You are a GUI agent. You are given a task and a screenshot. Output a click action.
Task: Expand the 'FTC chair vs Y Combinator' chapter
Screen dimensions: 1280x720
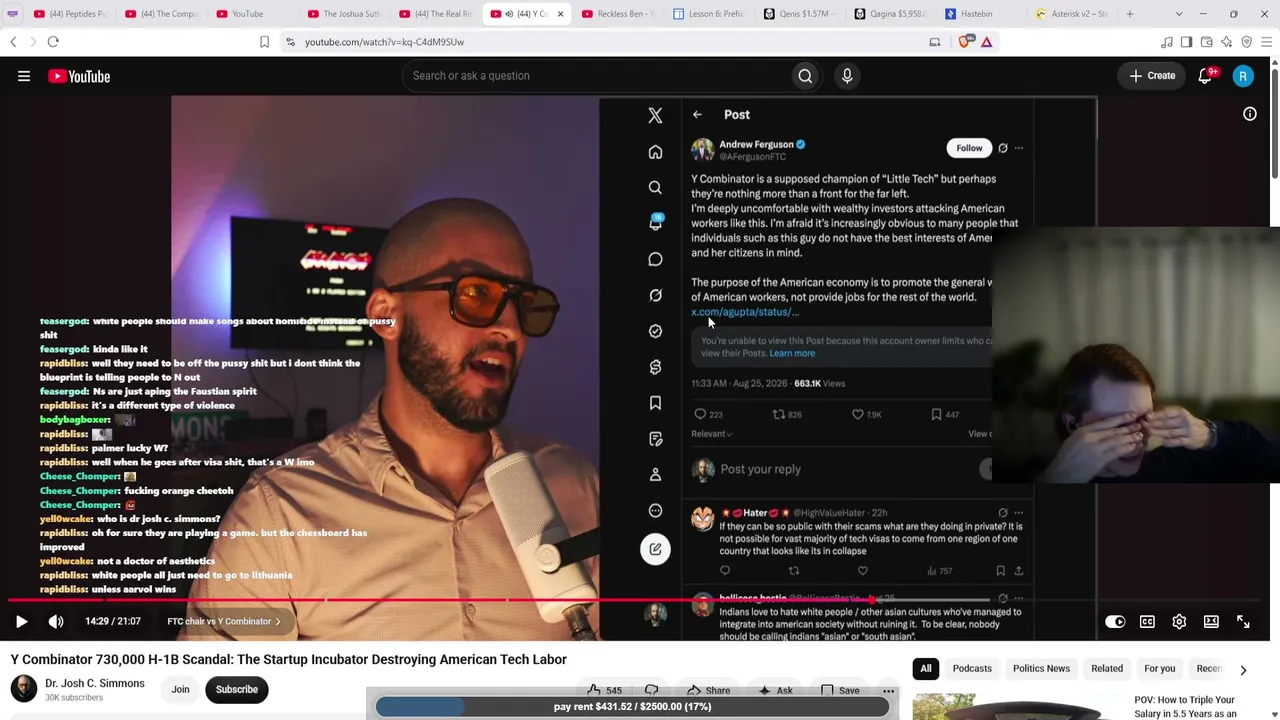(x=224, y=621)
